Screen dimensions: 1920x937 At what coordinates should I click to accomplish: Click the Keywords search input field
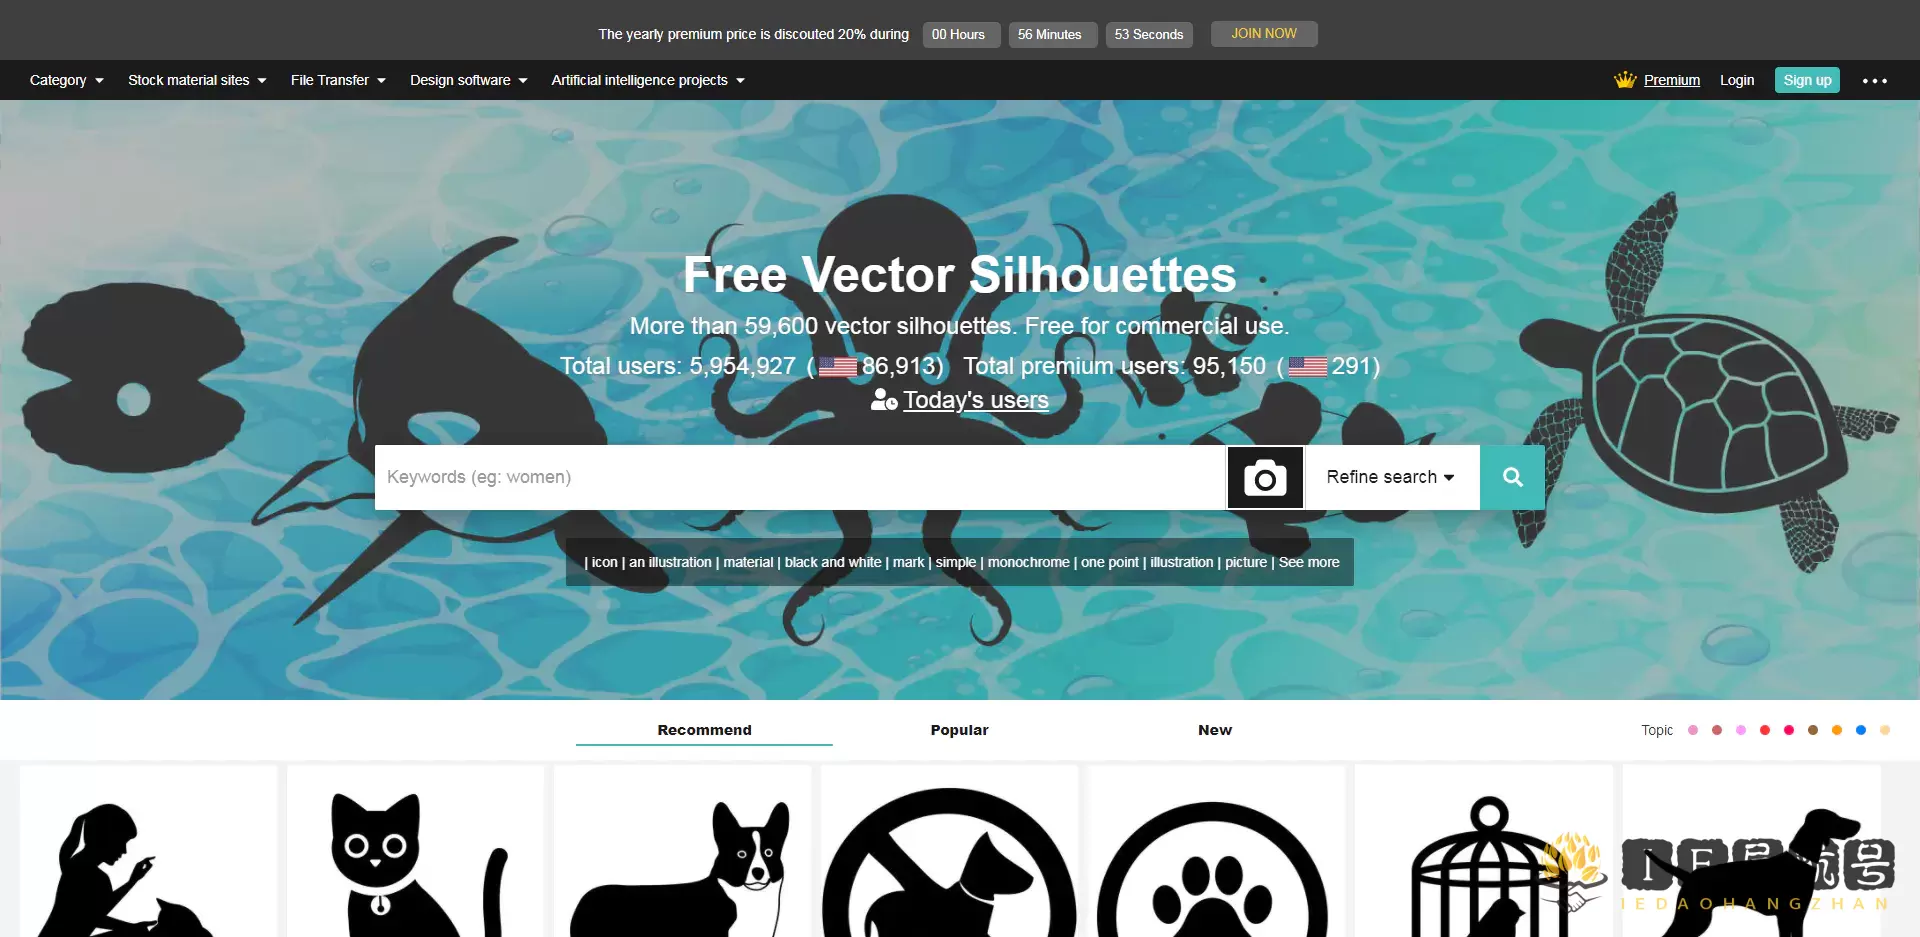800,478
